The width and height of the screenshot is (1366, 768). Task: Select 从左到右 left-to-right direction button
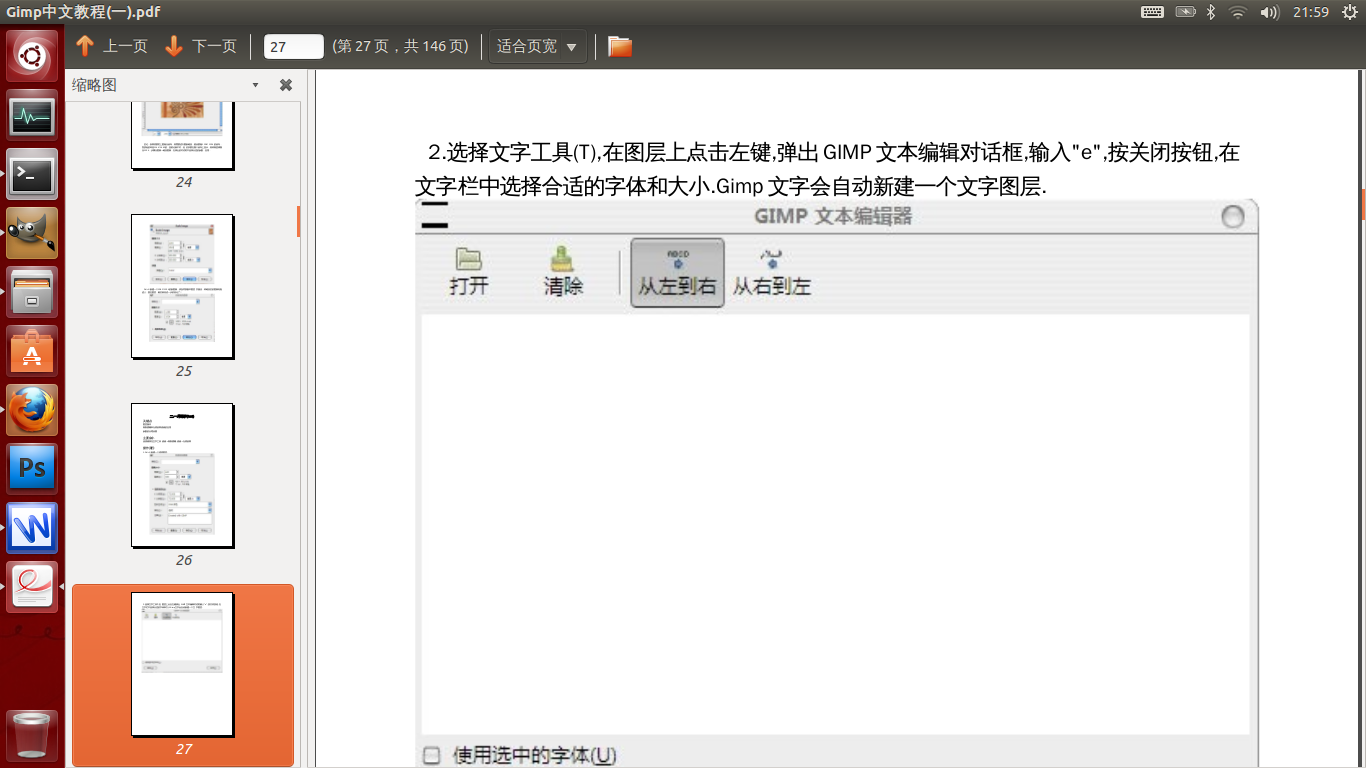pos(677,272)
